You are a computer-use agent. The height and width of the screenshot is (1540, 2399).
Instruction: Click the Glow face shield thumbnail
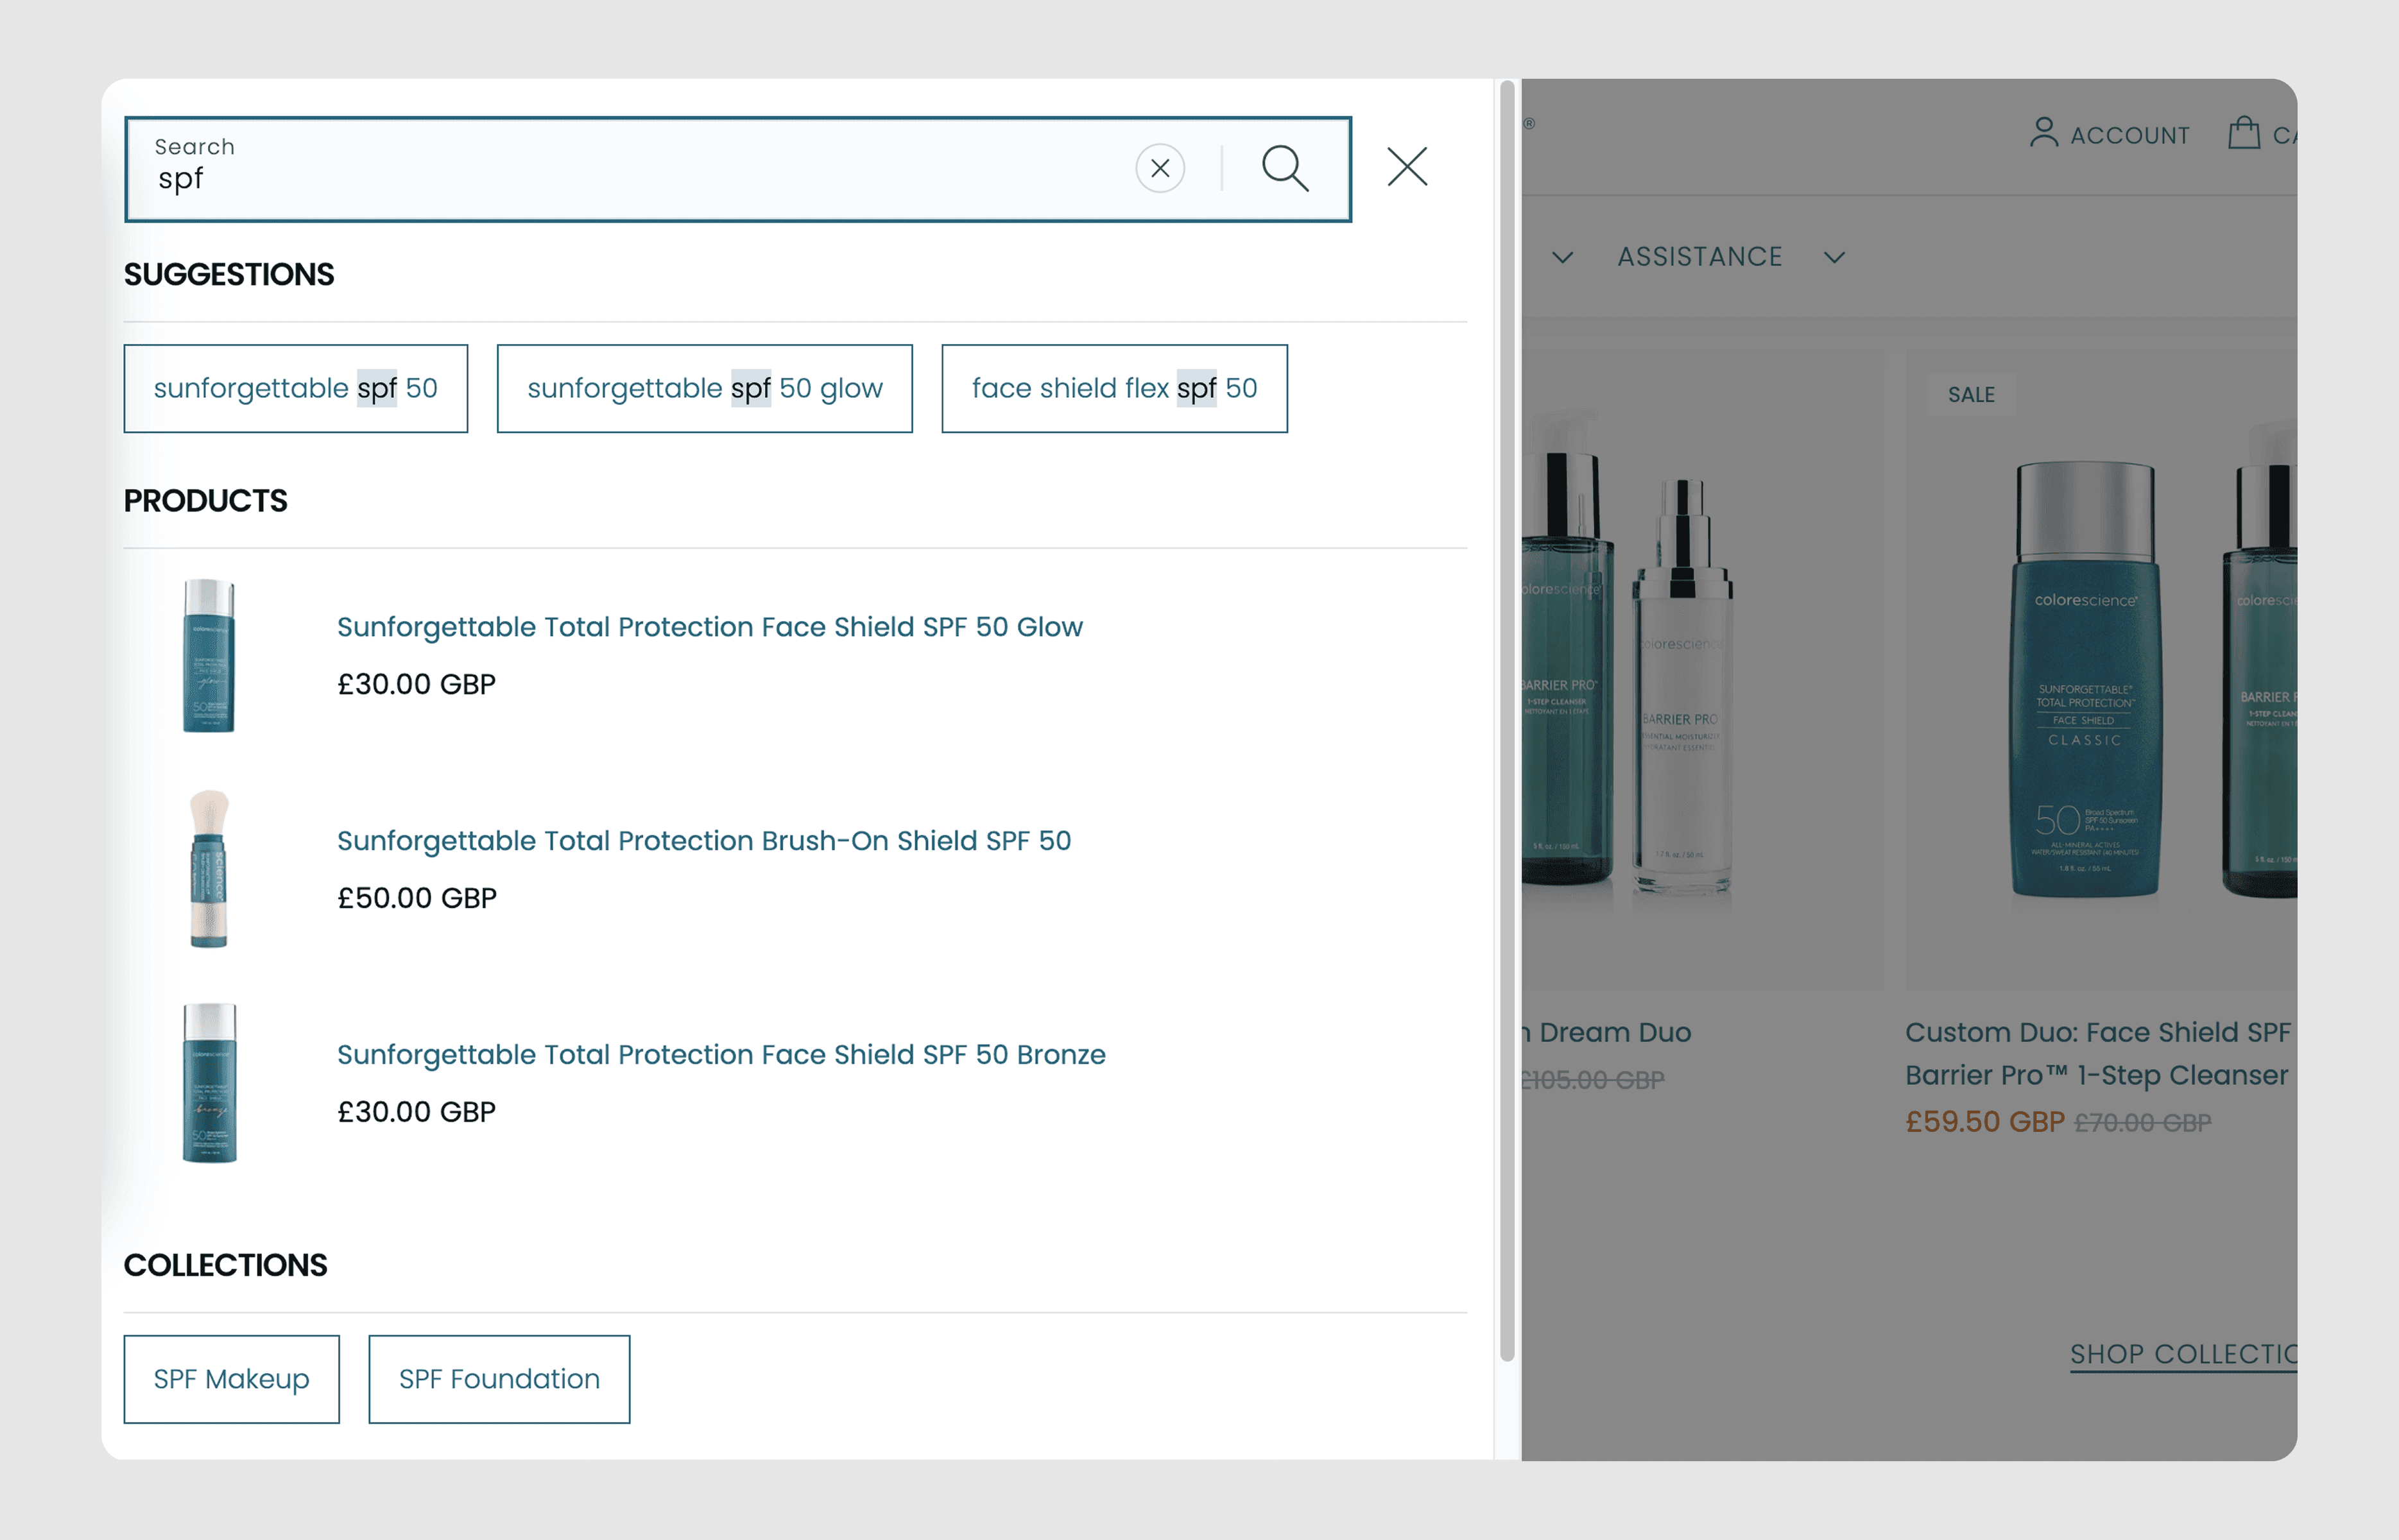209,655
